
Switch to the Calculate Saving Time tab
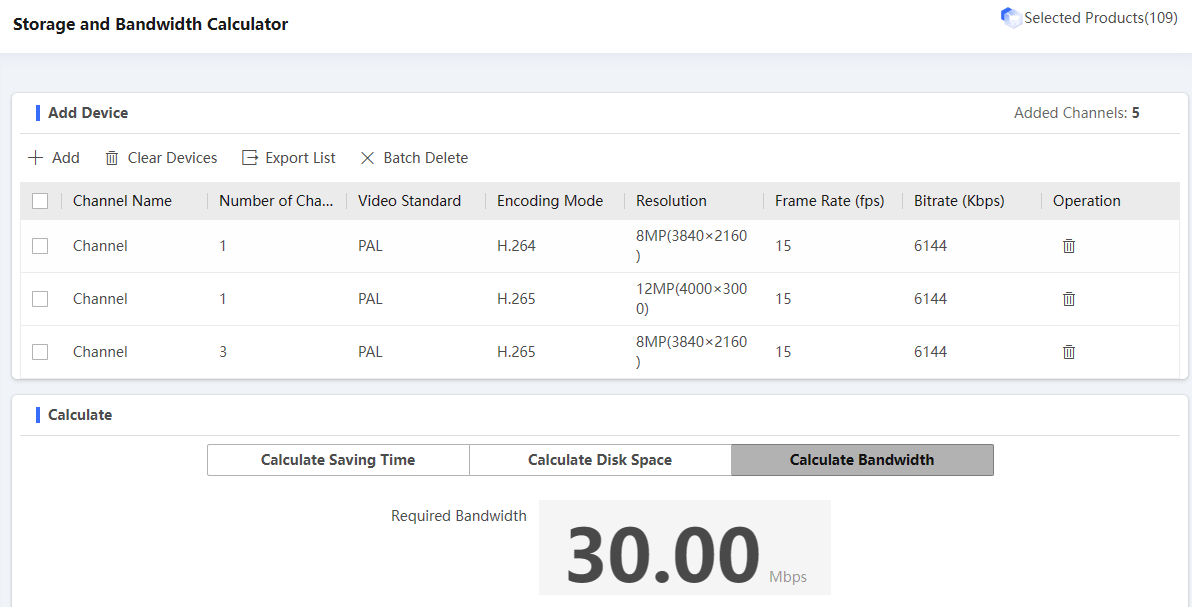[x=337, y=459]
